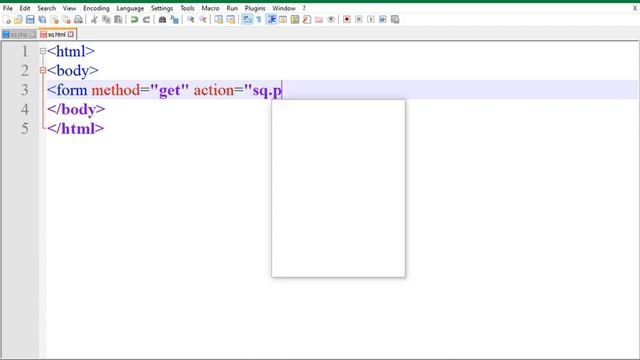Image resolution: width=640 pixels, height=360 pixels.
Task: Cut selection with the scissors icon
Action: click(94, 20)
